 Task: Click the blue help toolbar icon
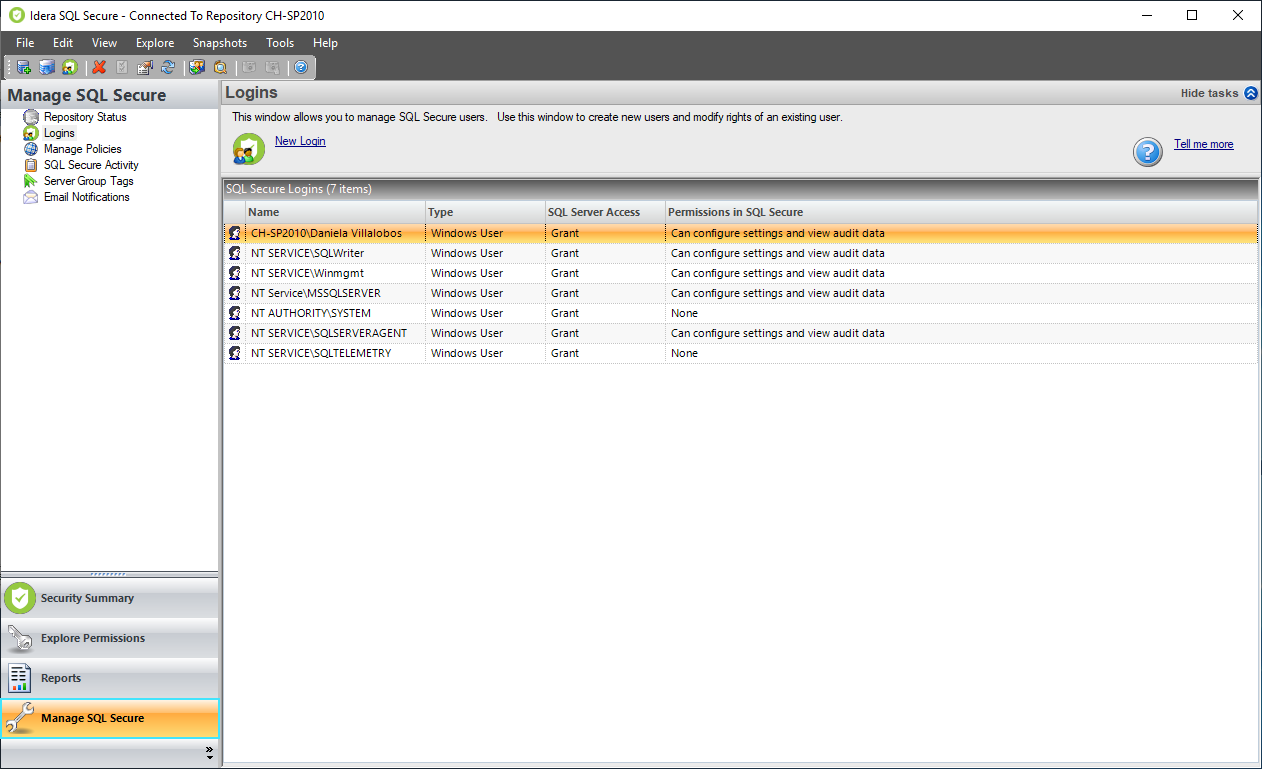[x=301, y=67]
